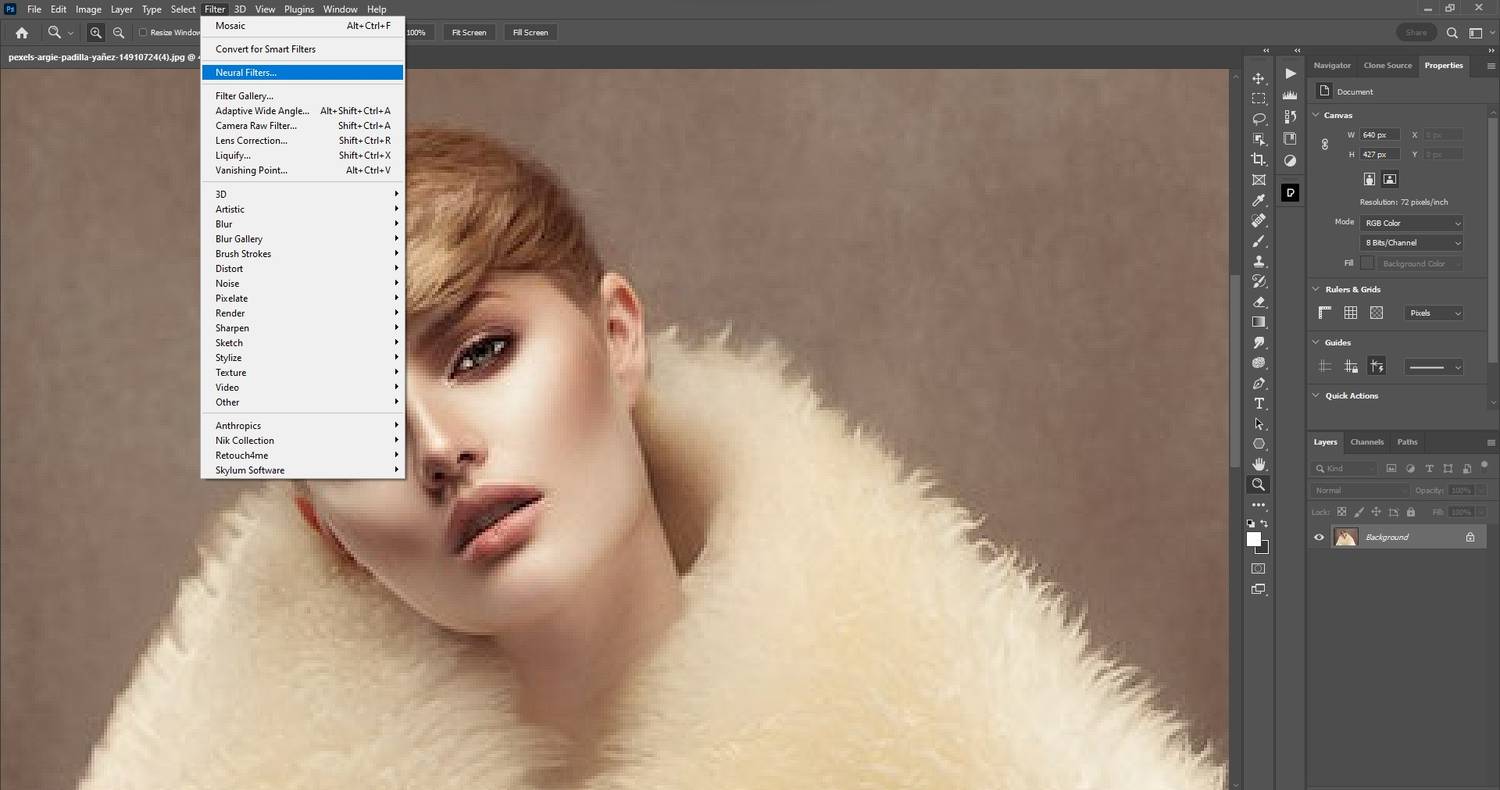Viewport: 1500px width, 790px height.
Task: Select the Type tool
Action: [1259, 403]
